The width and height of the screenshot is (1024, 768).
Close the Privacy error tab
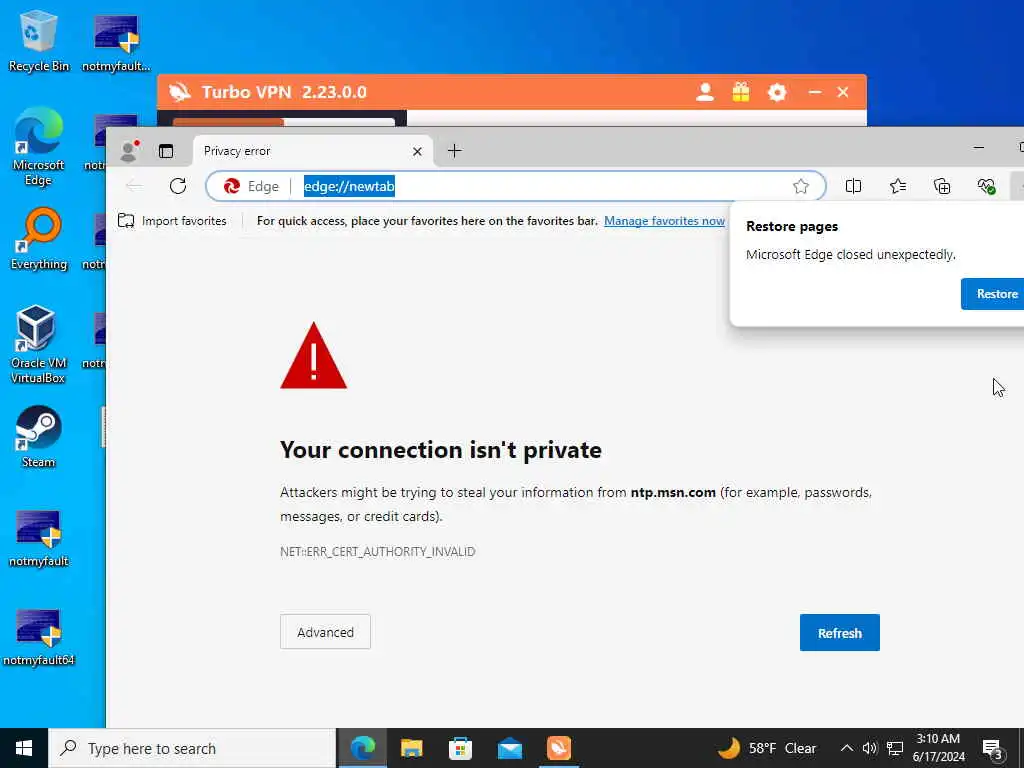(417, 152)
